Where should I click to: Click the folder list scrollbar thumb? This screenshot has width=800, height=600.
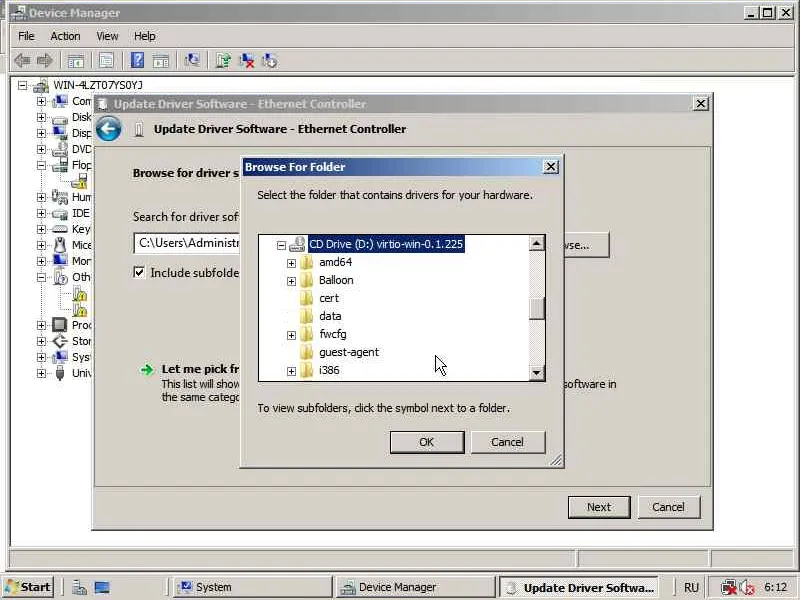coord(536,308)
